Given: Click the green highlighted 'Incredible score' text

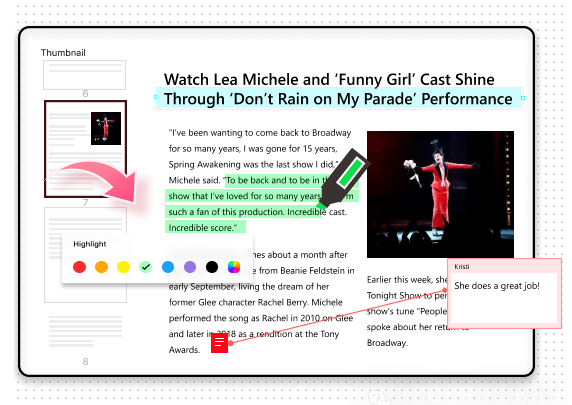Looking at the screenshot, I should click(x=203, y=228).
